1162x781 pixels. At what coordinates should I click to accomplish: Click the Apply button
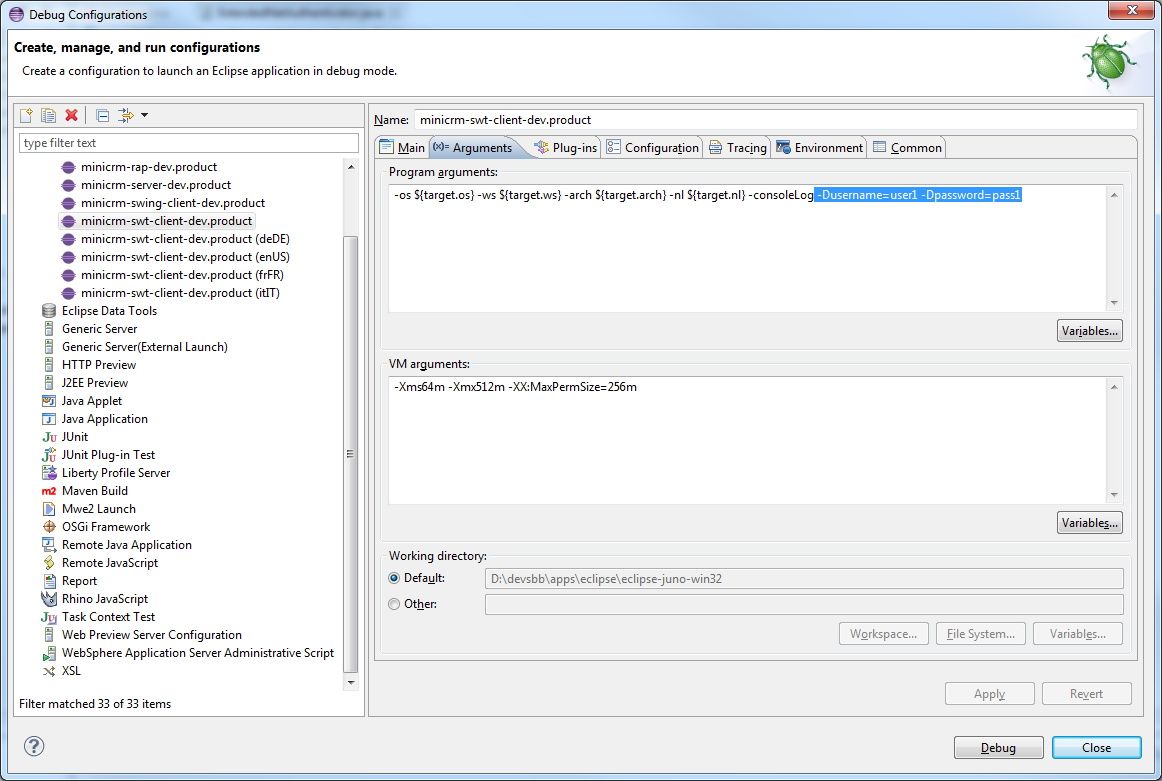(x=989, y=694)
